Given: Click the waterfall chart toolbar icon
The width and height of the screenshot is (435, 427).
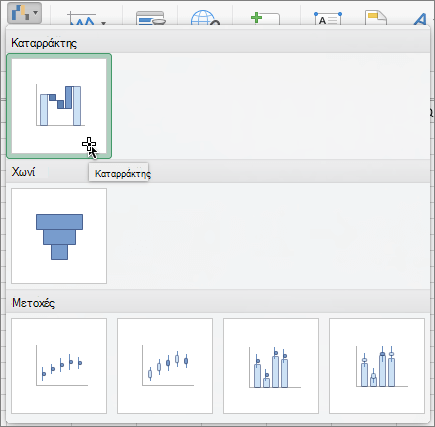Looking at the screenshot, I should tap(20, 13).
